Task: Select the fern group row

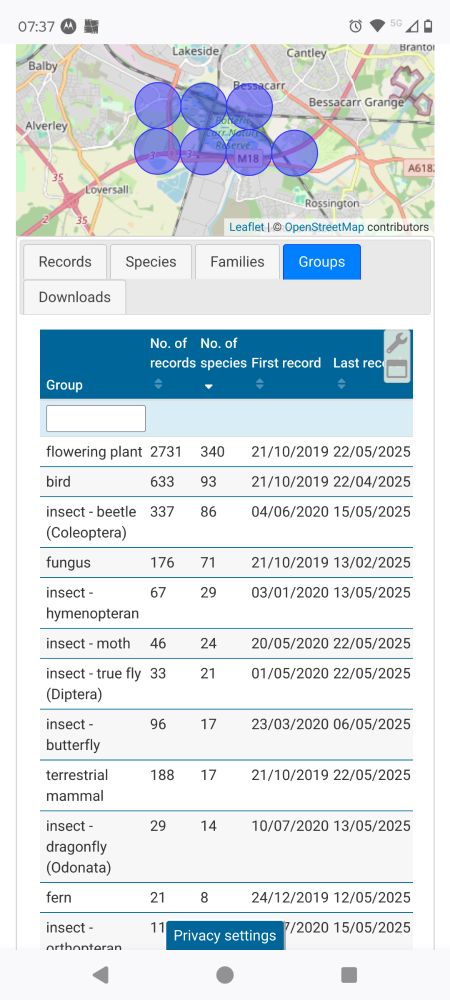Action: 226,898
